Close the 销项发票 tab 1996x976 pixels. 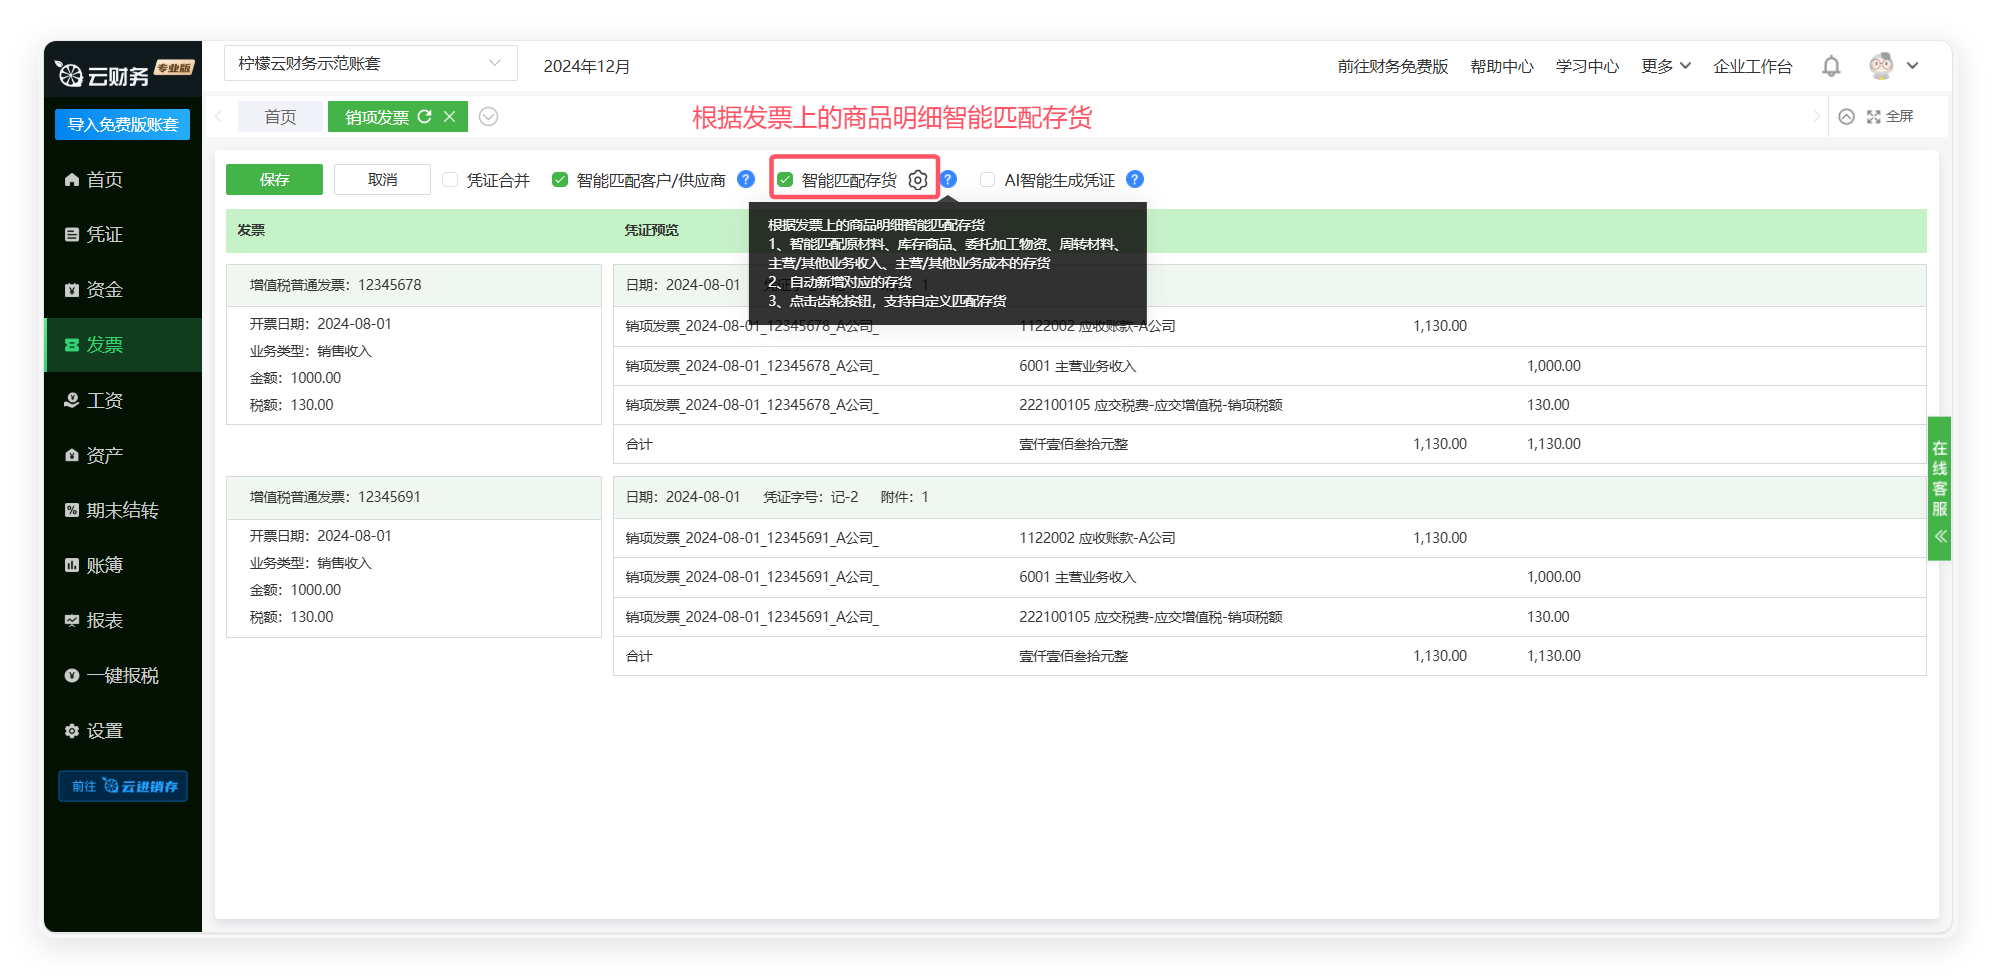tap(450, 117)
